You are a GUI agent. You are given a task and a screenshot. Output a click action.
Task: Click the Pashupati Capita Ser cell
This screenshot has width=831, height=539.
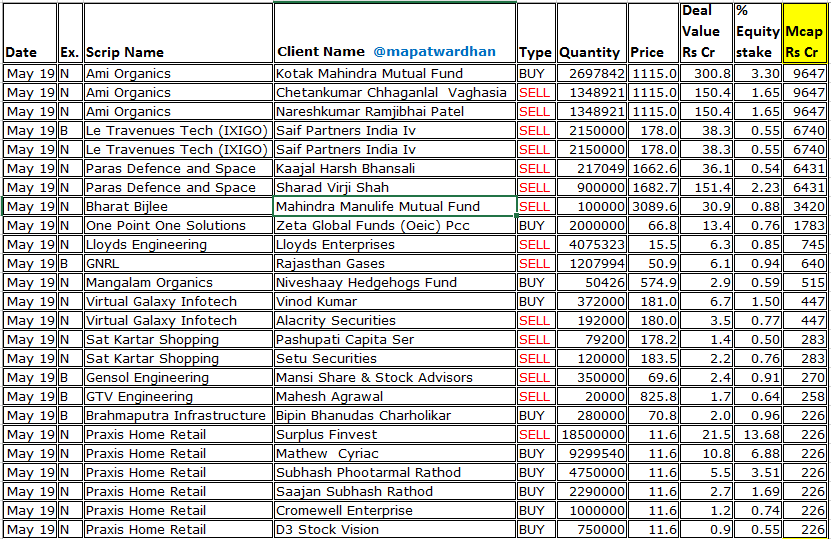pyautogui.click(x=395, y=339)
